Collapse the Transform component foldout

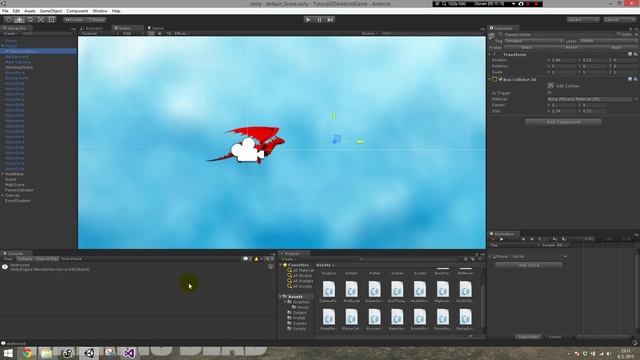[490, 54]
